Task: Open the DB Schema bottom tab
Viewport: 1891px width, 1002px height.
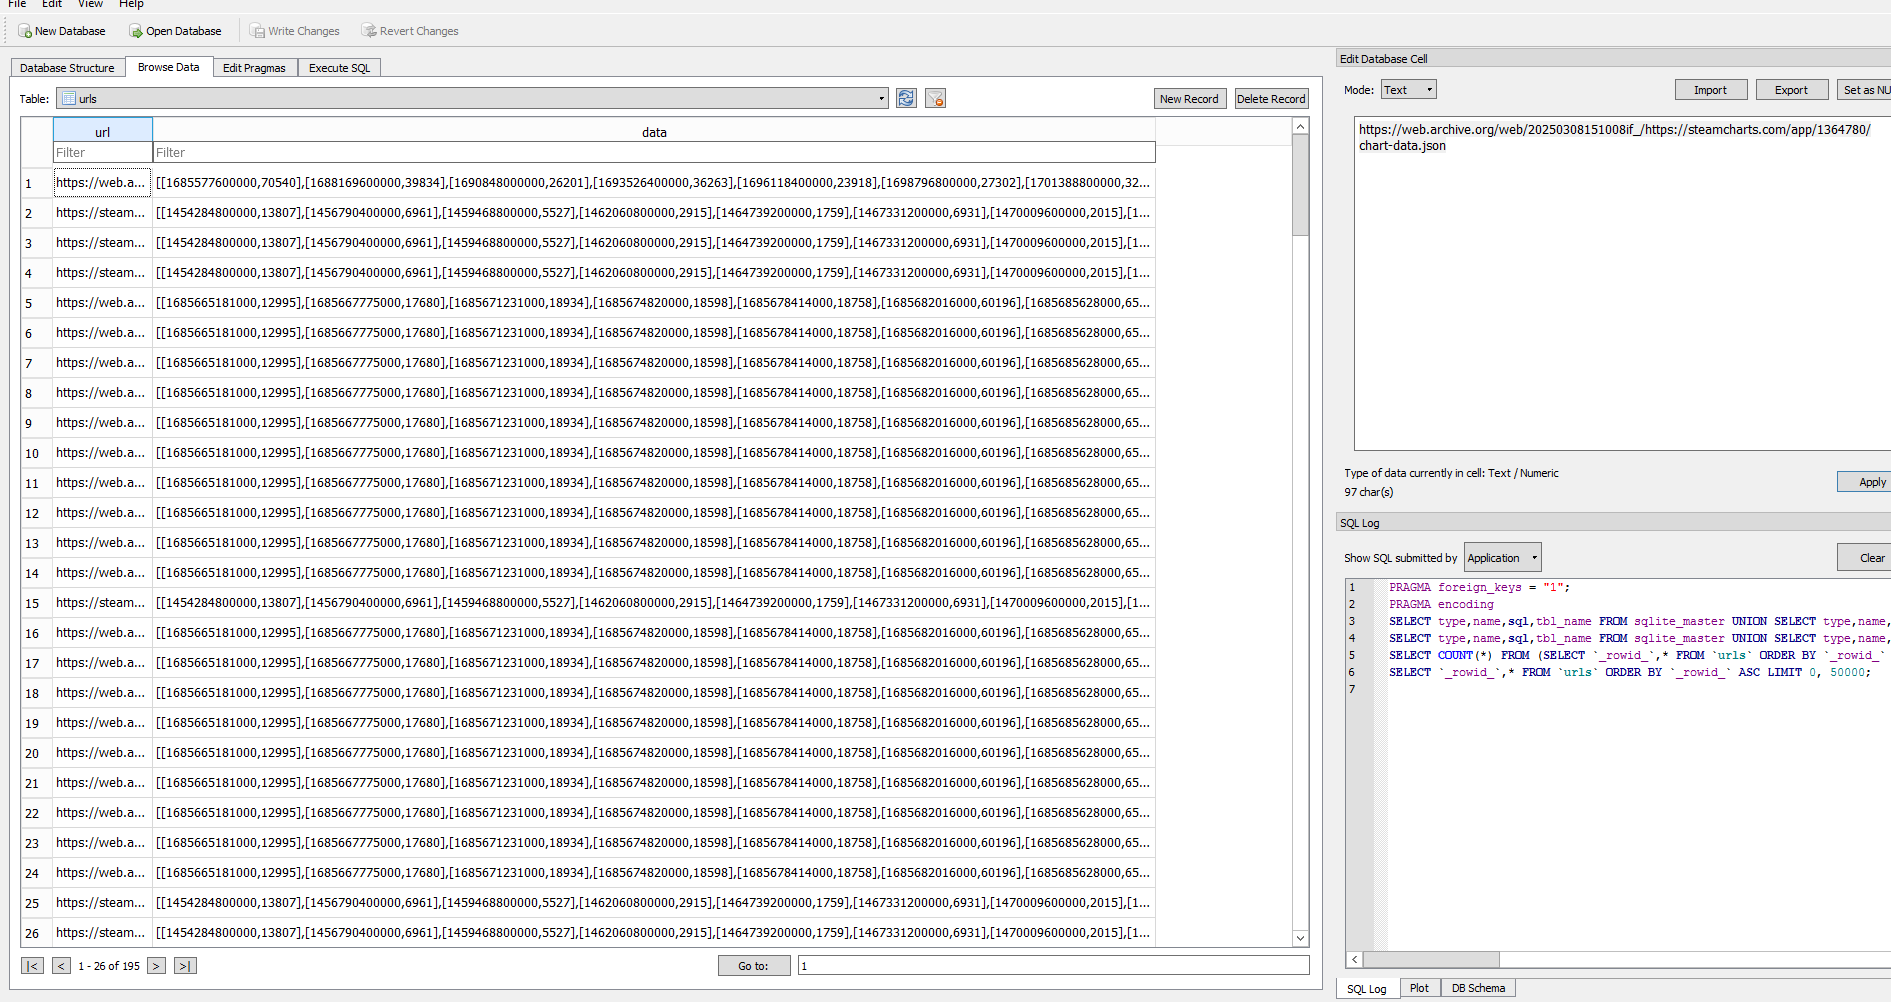Action: point(1478,988)
